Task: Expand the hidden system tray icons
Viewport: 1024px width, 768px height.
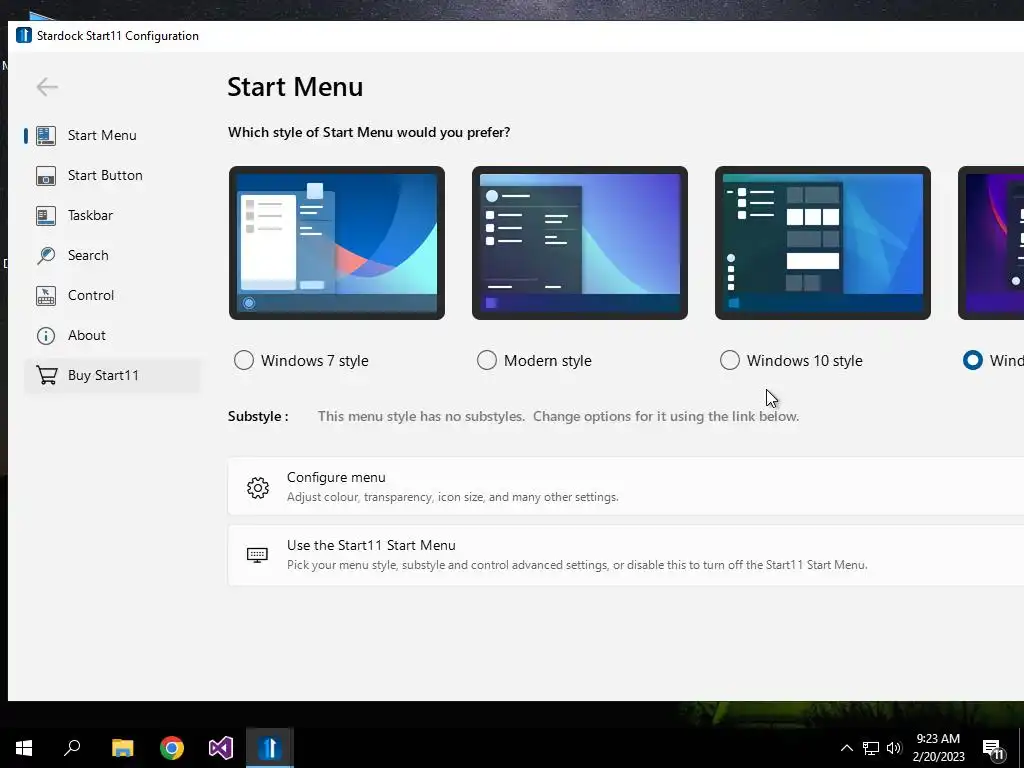Action: click(x=846, y=748)
